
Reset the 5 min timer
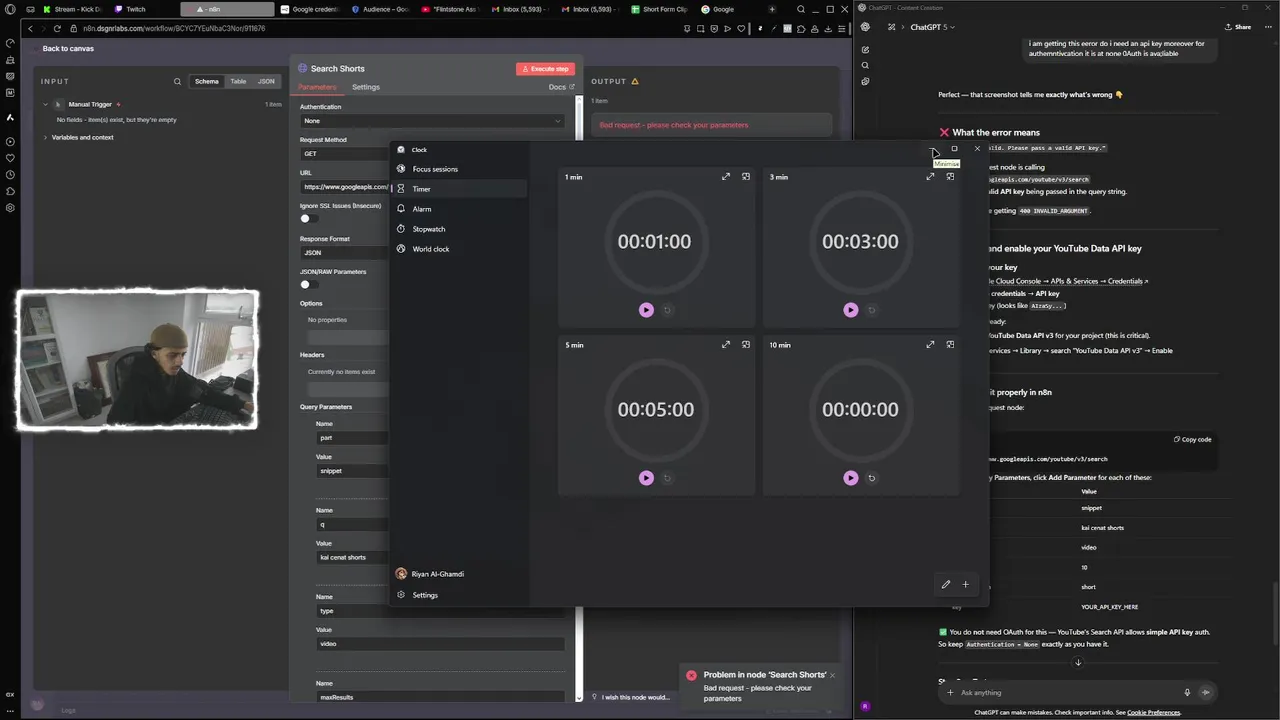pos(667,478)
